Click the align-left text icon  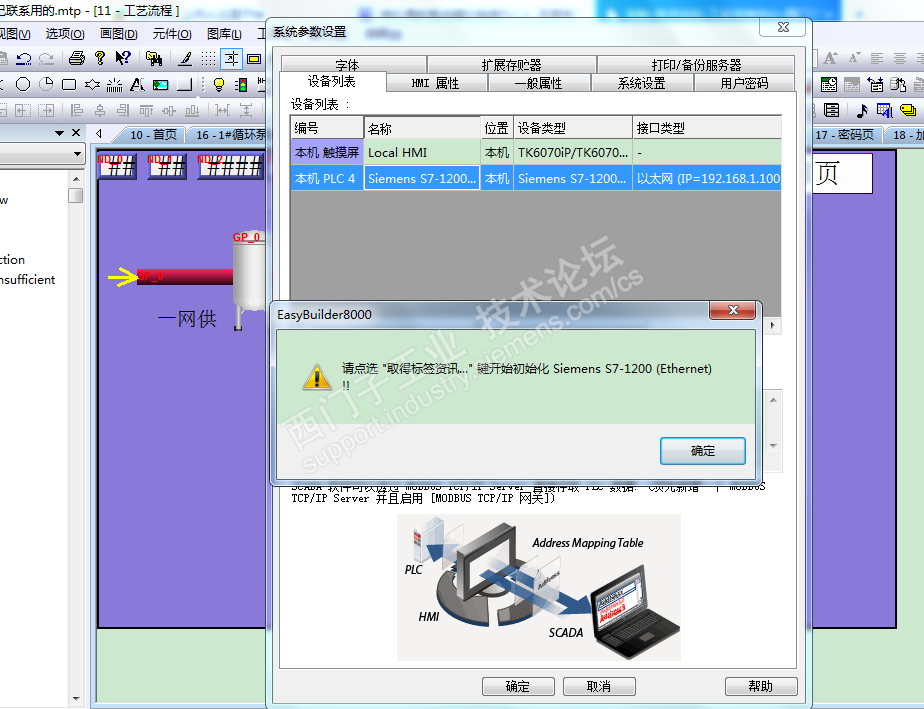[877, 58]
